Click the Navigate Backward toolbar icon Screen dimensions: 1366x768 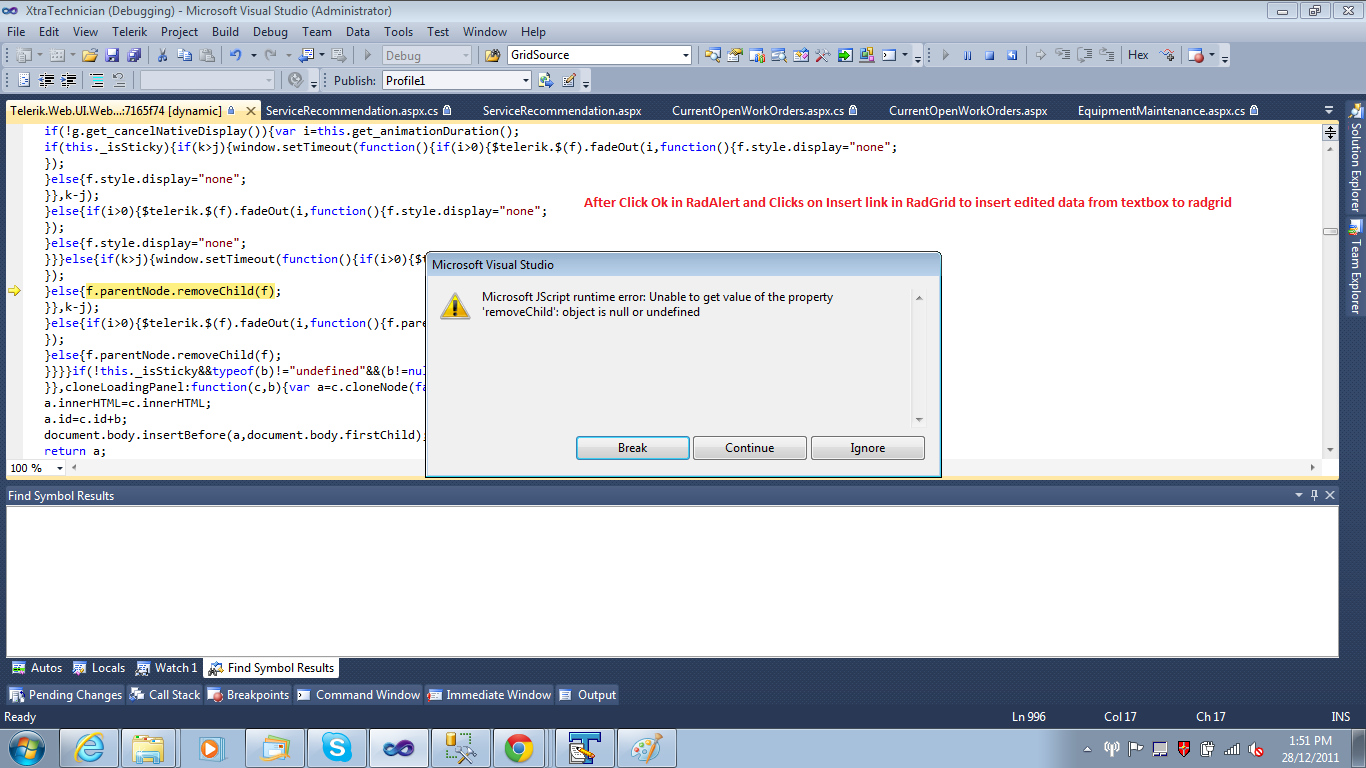[x=306, y=56]
